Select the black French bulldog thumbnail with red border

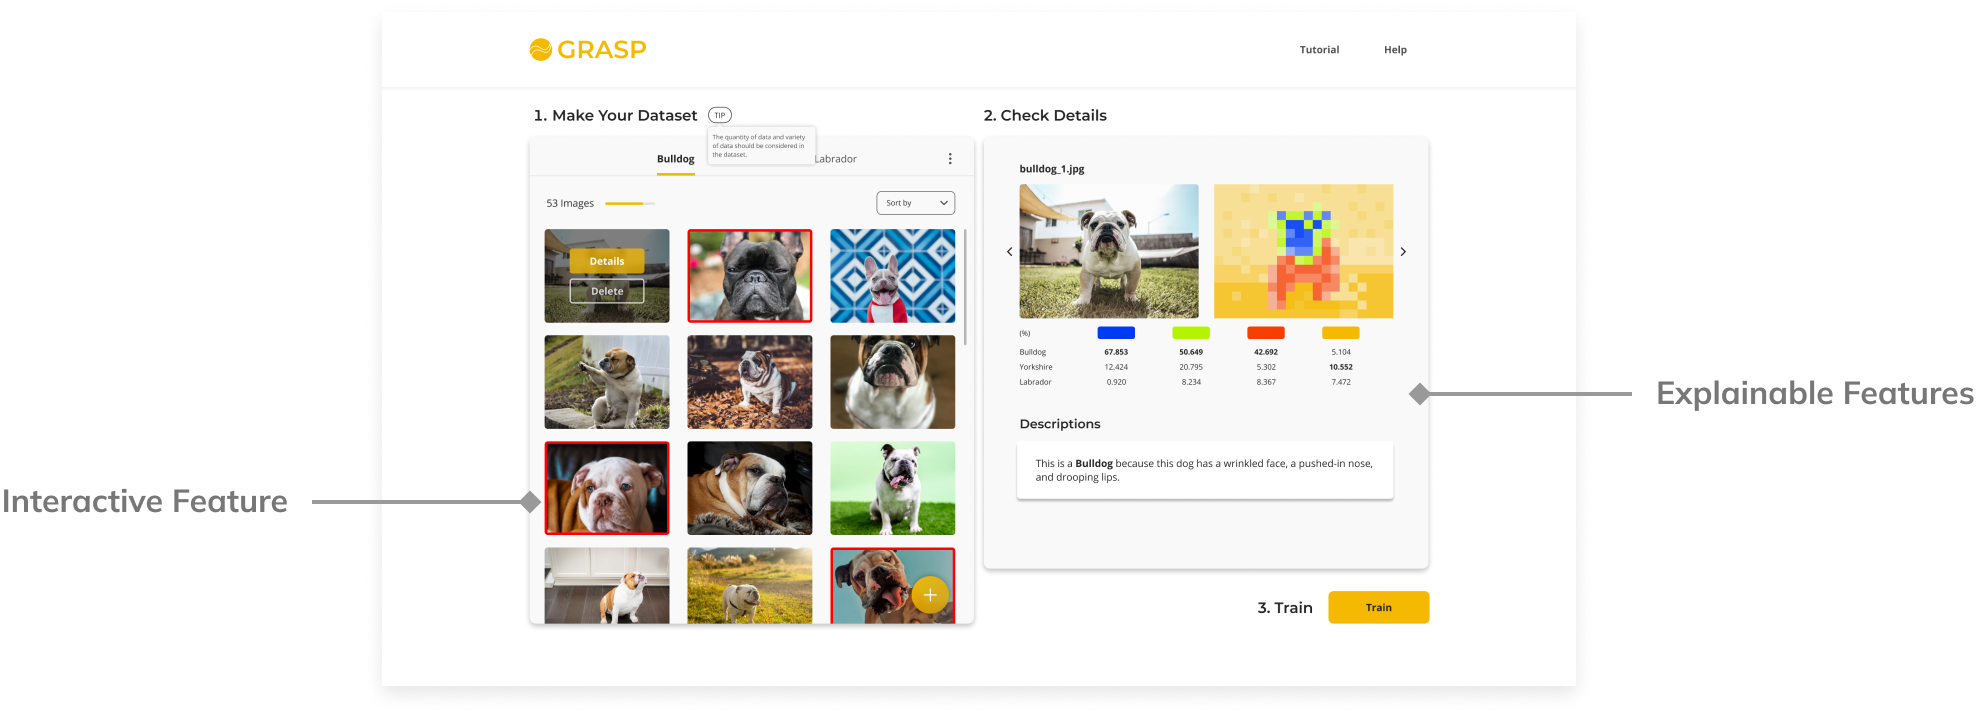pos(750,276)
